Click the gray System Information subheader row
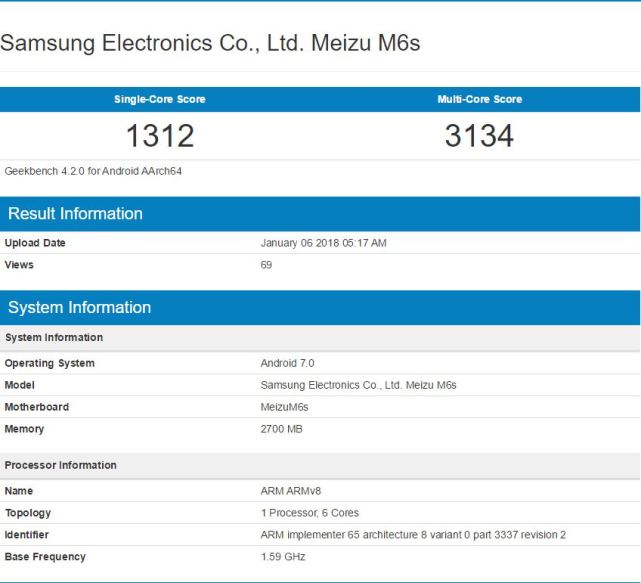The width and height of the screenshot is (641, 583). 320,338
